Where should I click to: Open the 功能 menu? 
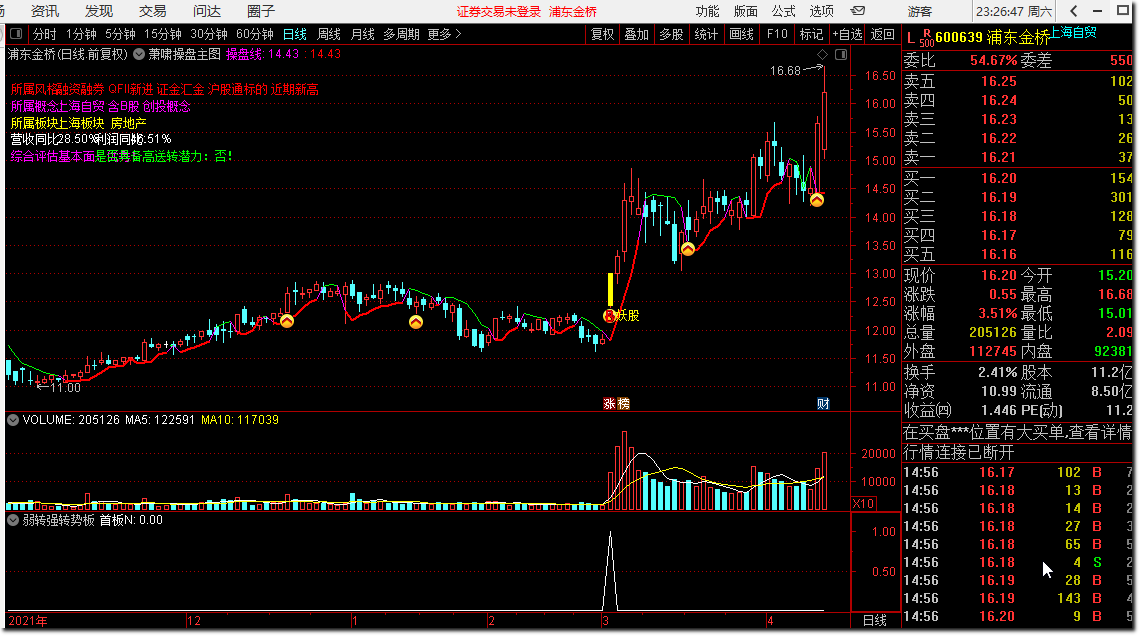pyautogui.click(x=707, y=11)
